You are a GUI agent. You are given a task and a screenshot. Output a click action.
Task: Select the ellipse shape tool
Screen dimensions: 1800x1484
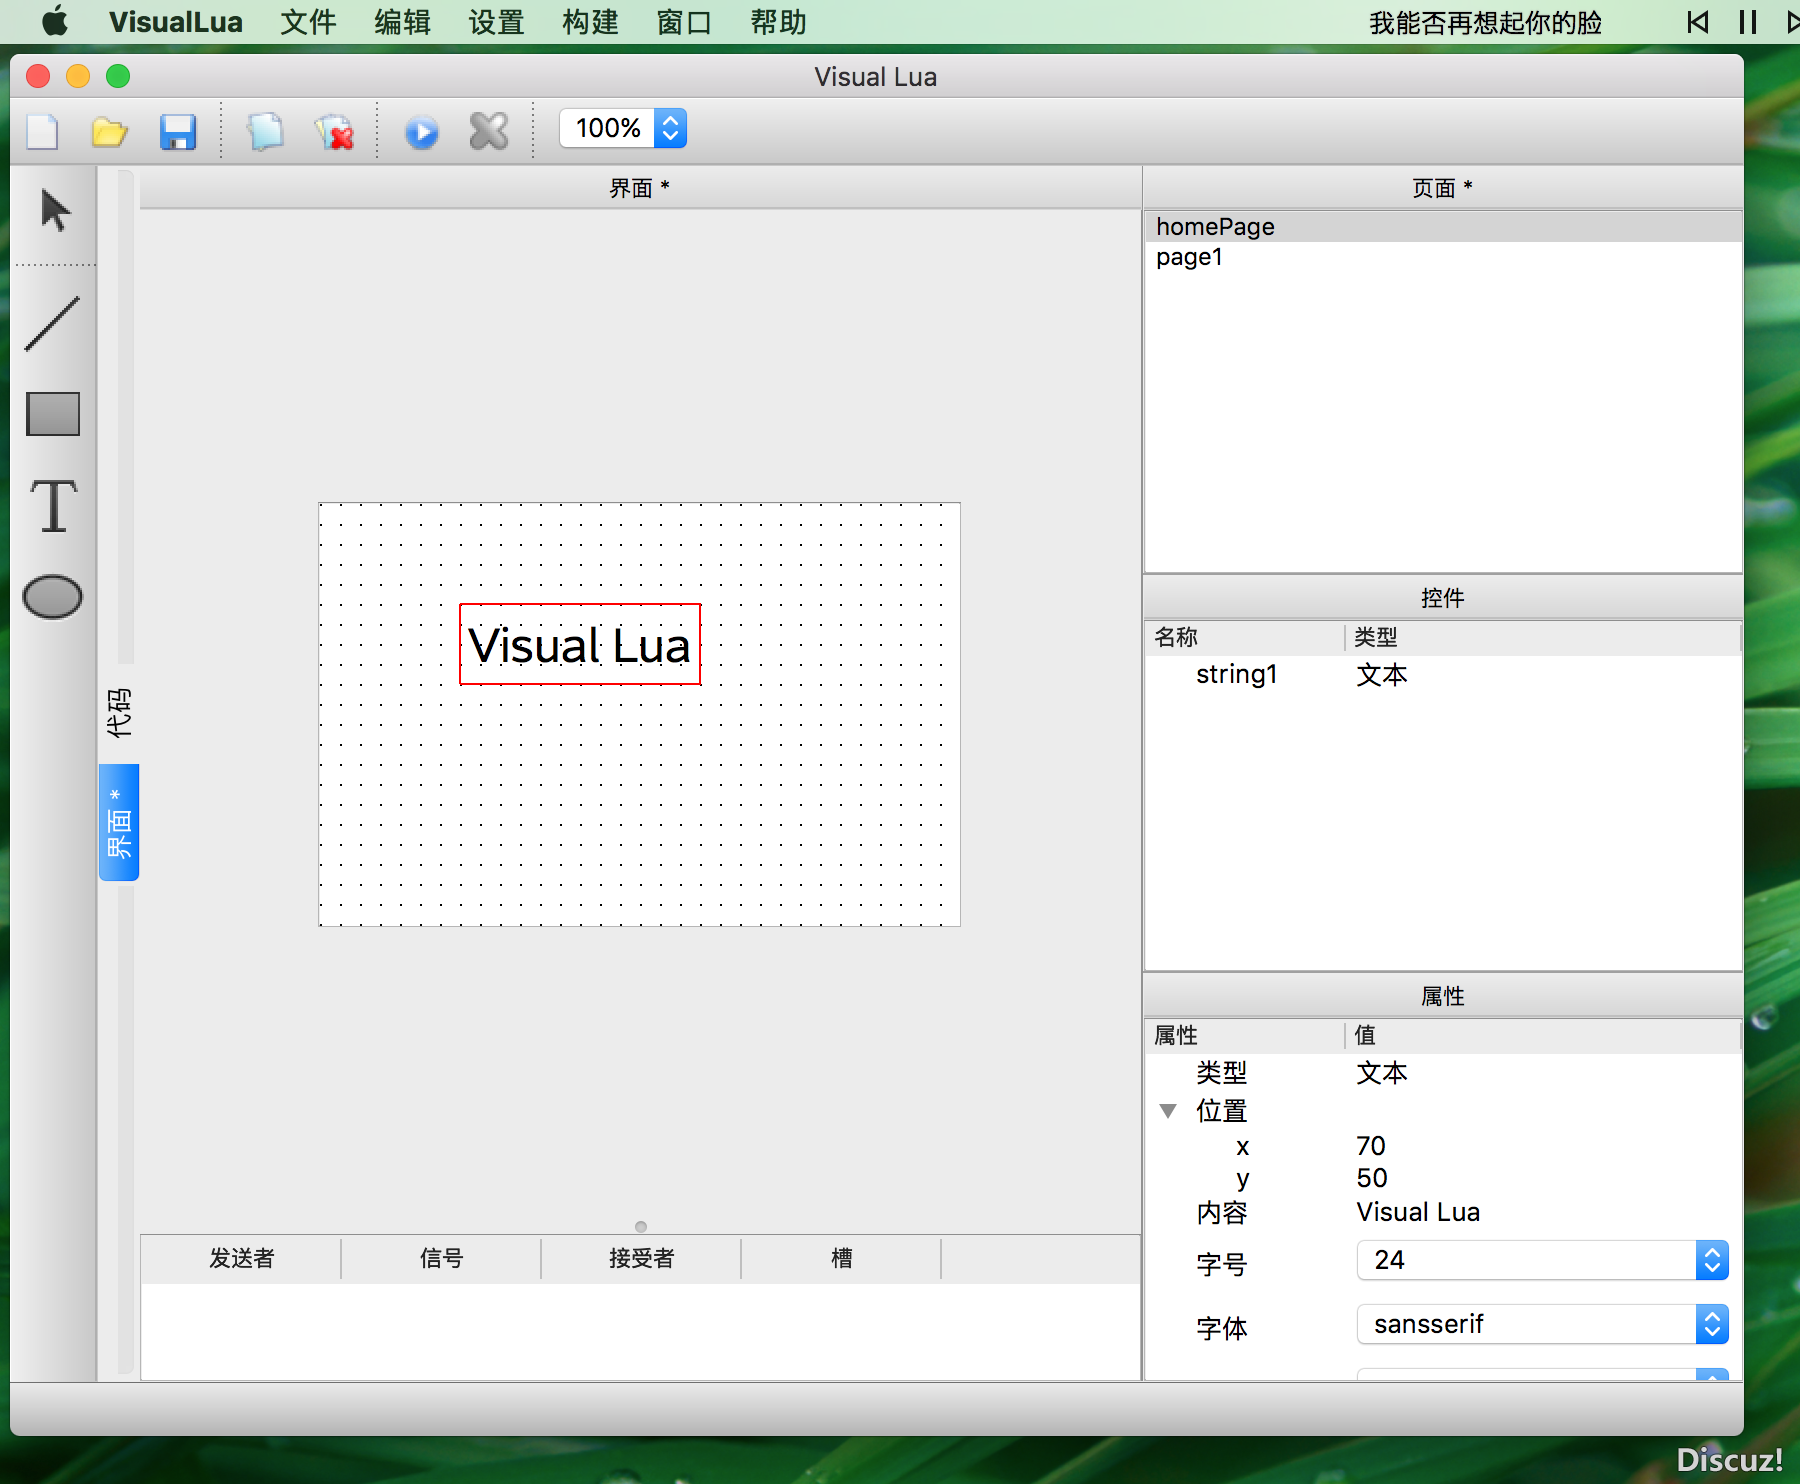click(53, 597)
